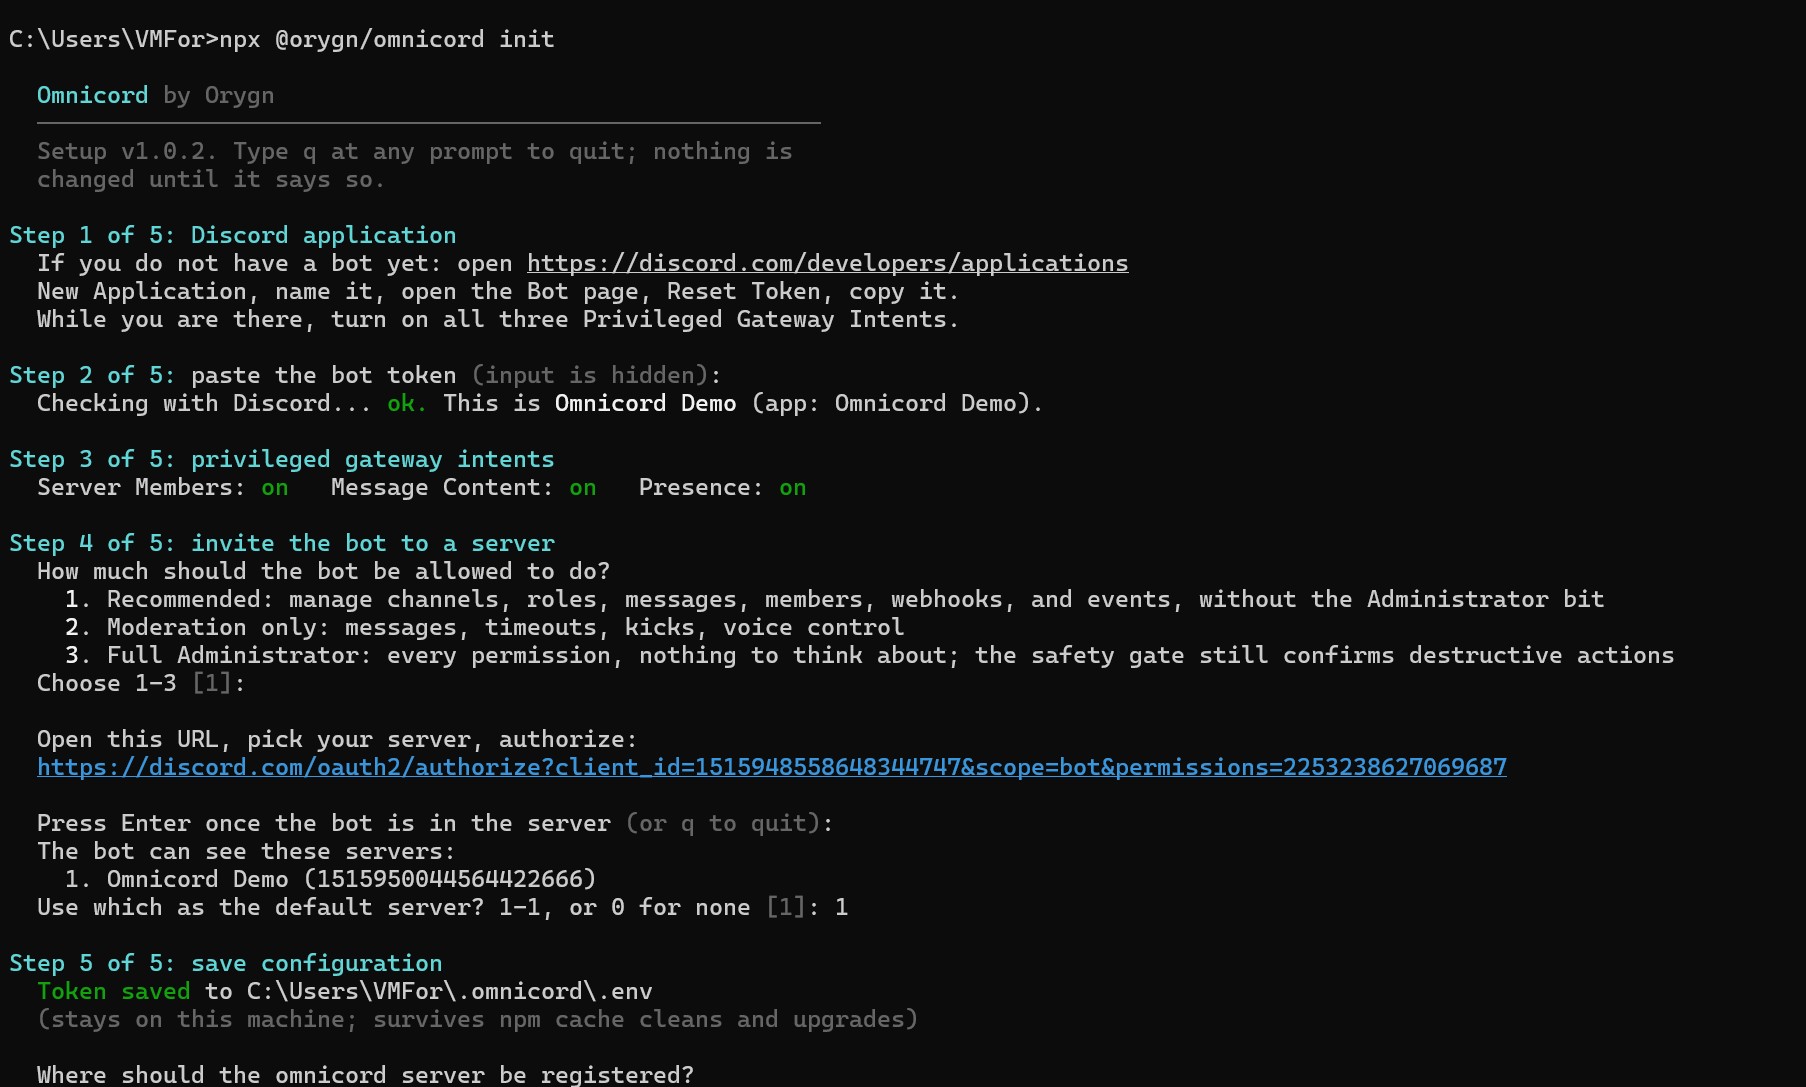1806x1087 pixels.
Task: Click the 'Step 1 of 5: Discord application' heading
Action: (232, 235)
